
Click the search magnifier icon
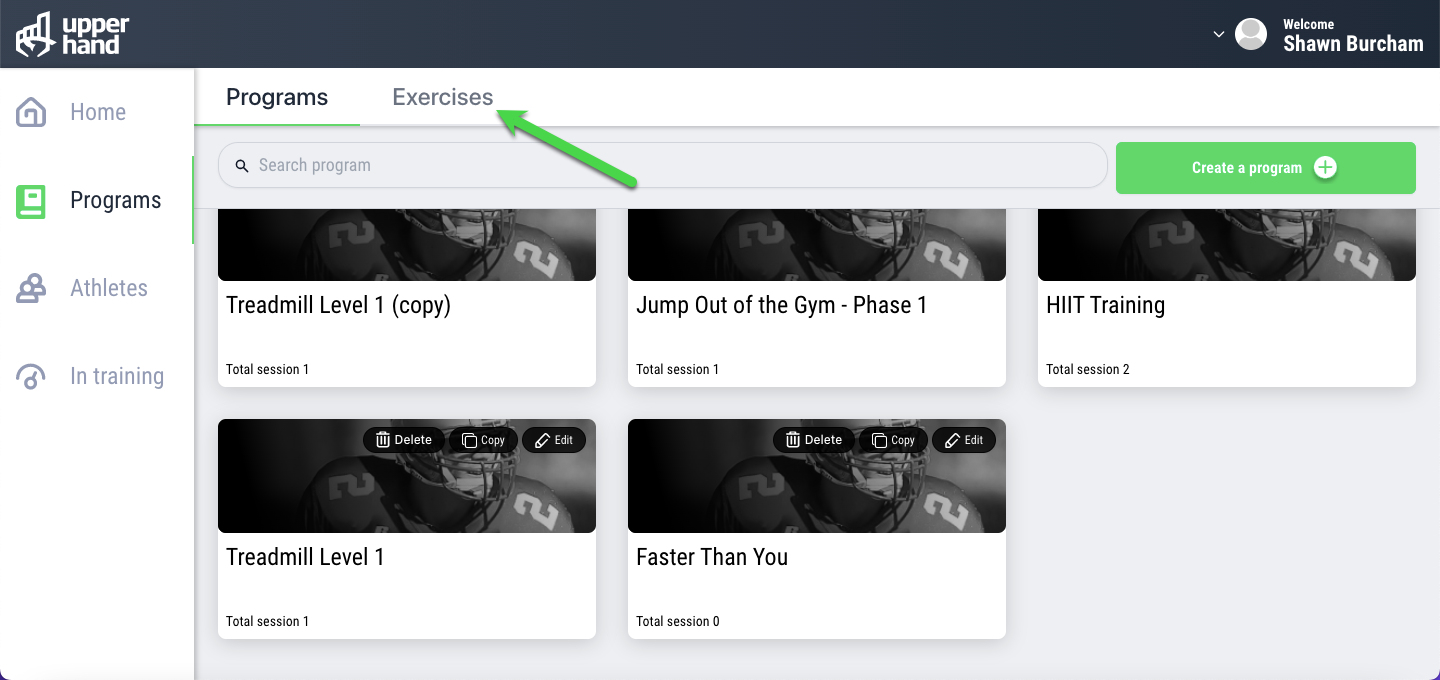242,166
